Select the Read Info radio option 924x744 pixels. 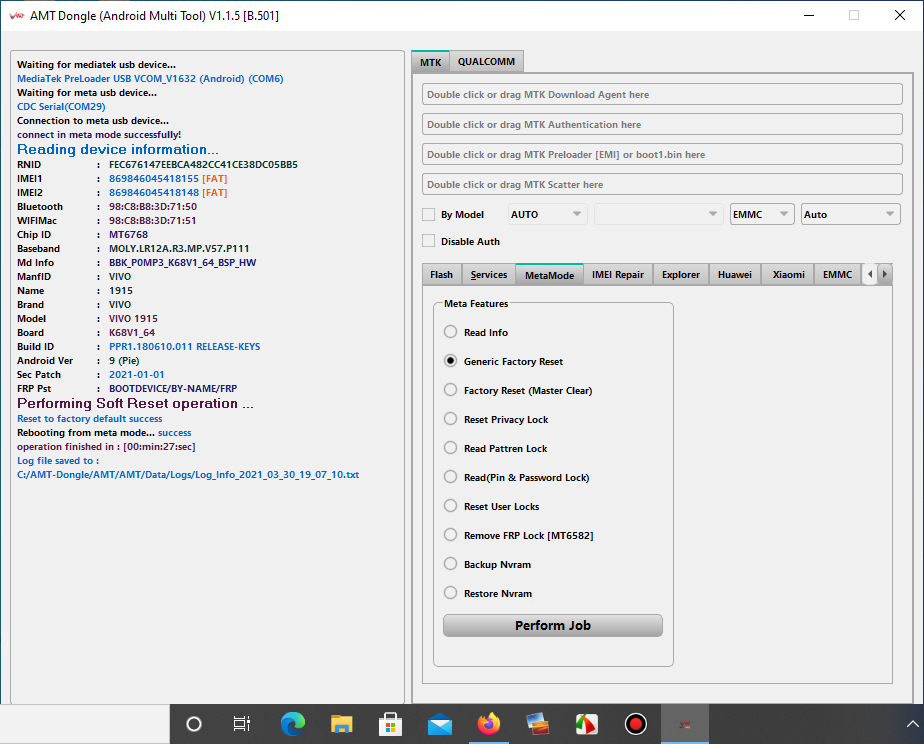[x=451, y=332]
